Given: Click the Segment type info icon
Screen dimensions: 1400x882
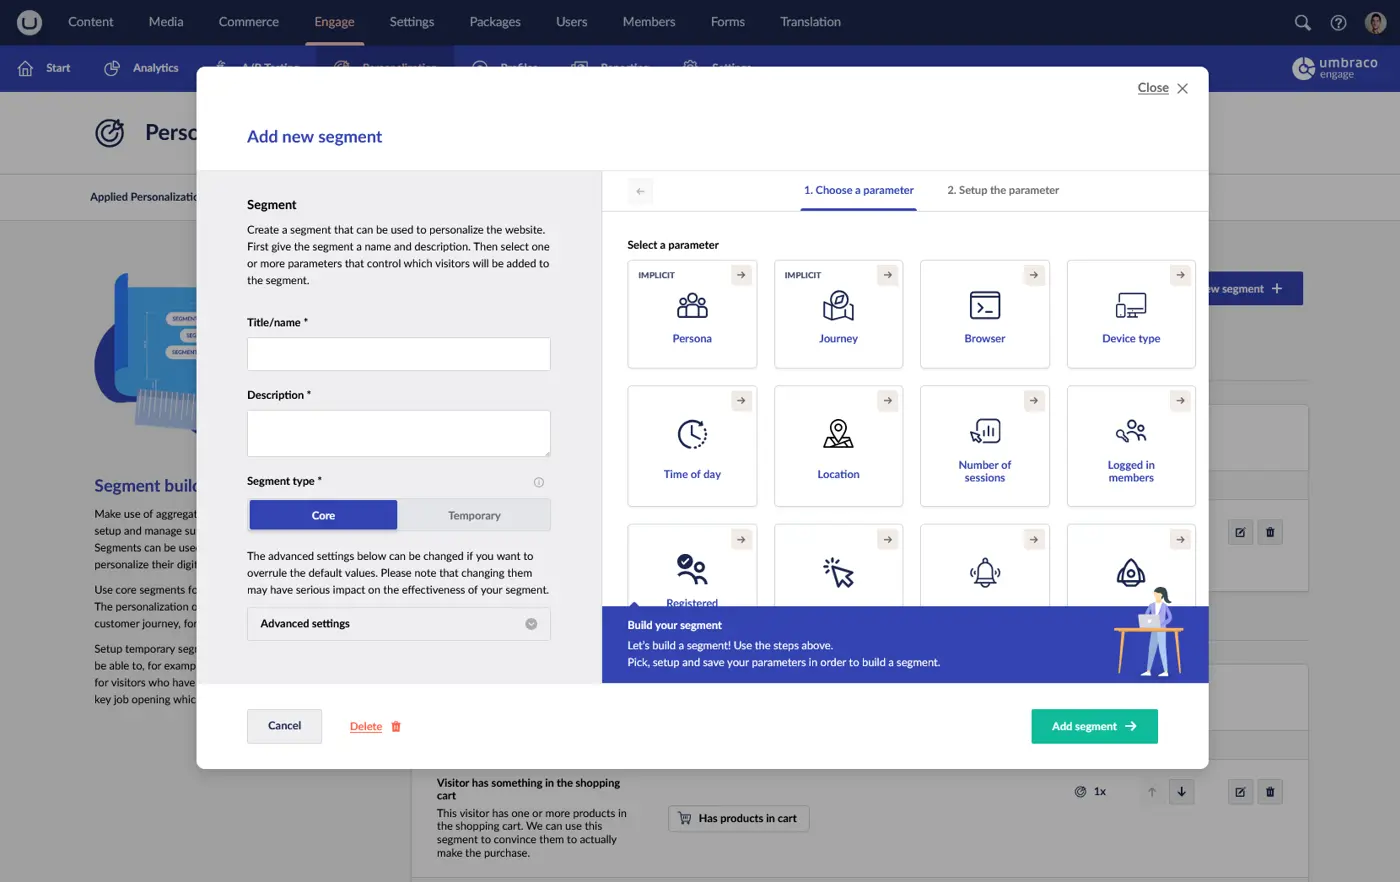Looking at the screenshot, I should (539, 482).
